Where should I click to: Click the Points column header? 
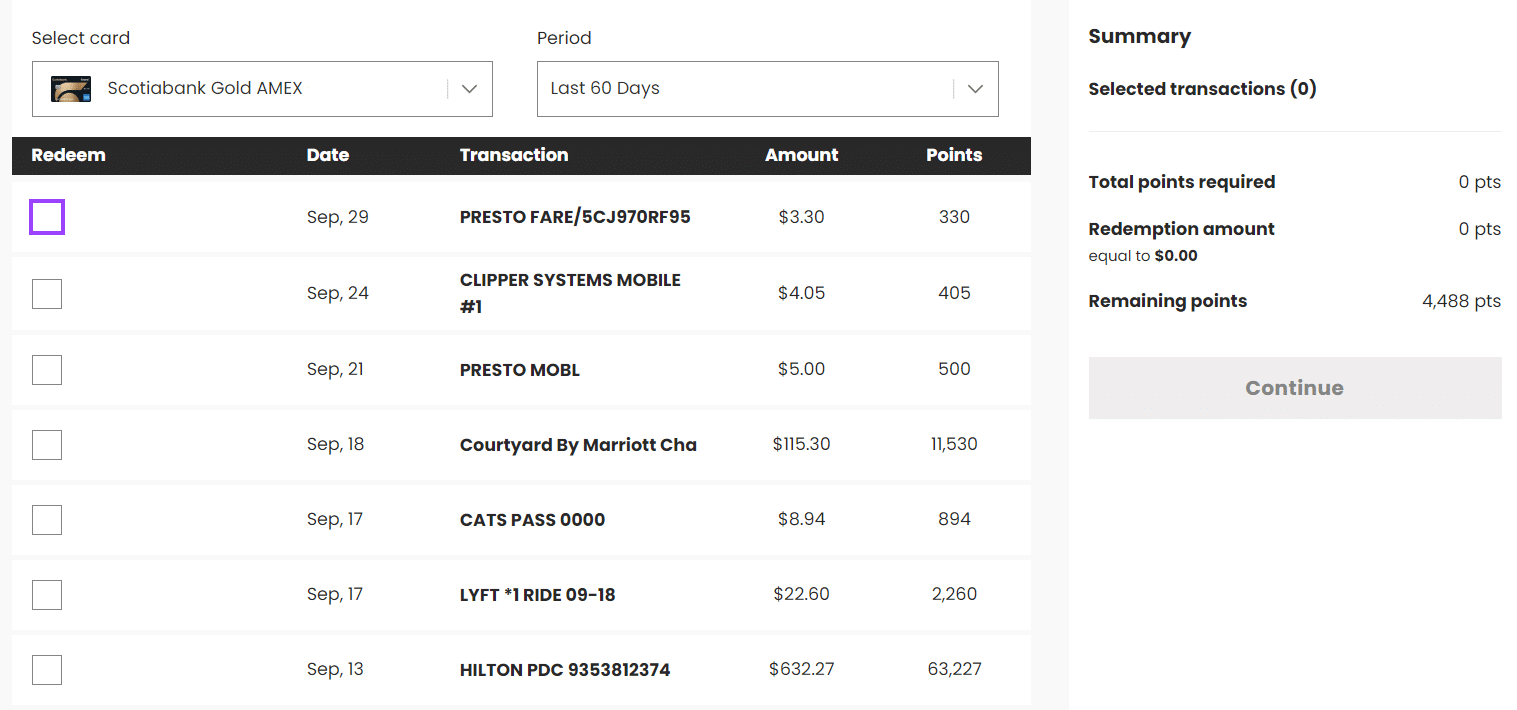[x=954, y=155]
